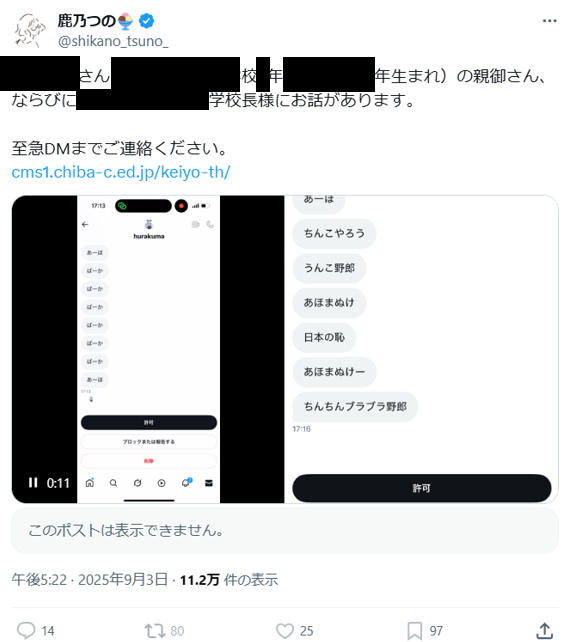This screenshot has height=642, width=570.
Task: Click the retweet icon
Action: (154, 631)
